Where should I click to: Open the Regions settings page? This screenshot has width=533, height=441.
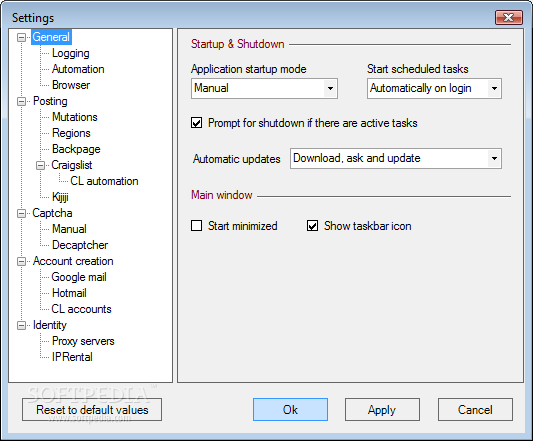71,133
